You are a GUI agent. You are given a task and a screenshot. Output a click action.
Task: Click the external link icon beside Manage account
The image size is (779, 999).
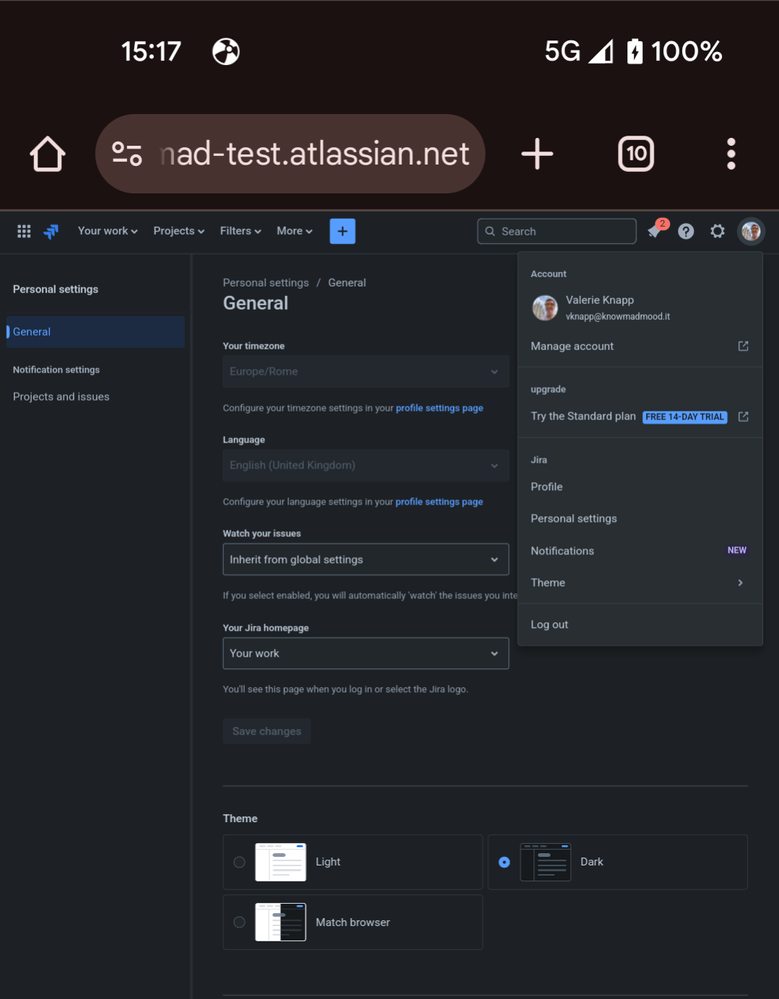pyautogui.click(x=743, y=346)
